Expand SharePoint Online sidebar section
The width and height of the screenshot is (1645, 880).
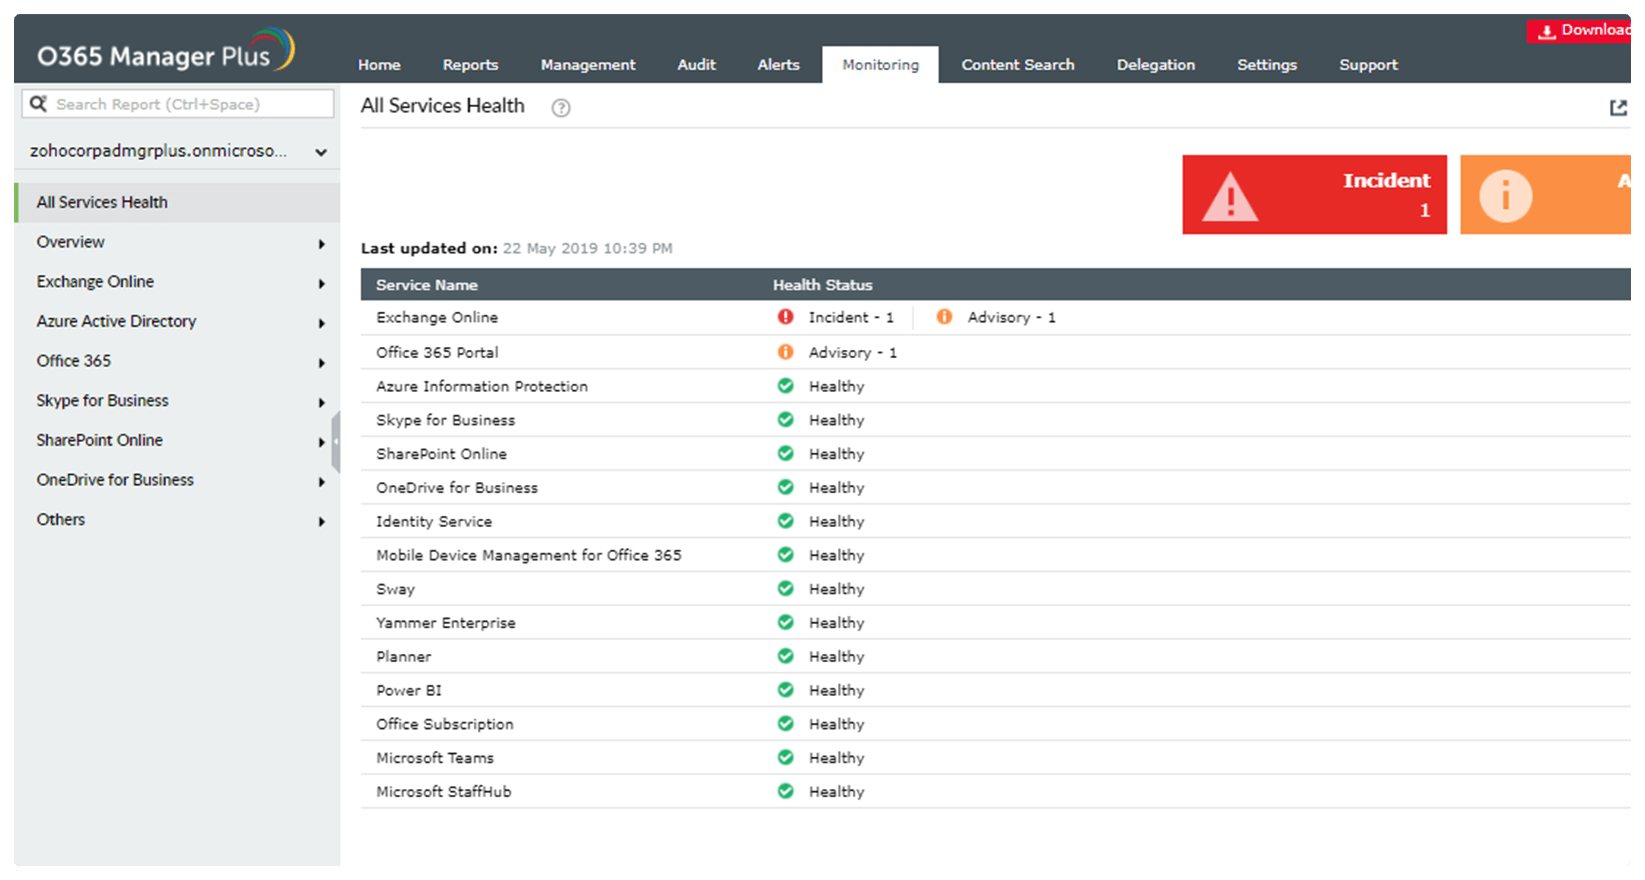(322, 442)
